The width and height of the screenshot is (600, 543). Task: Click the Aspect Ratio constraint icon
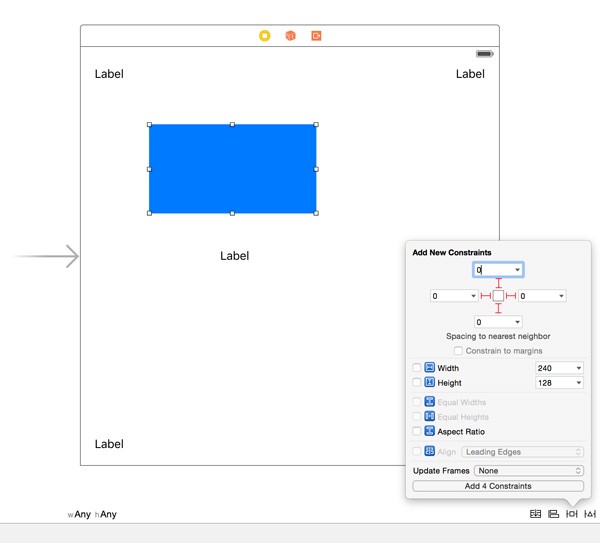click(x=430, y=431)
